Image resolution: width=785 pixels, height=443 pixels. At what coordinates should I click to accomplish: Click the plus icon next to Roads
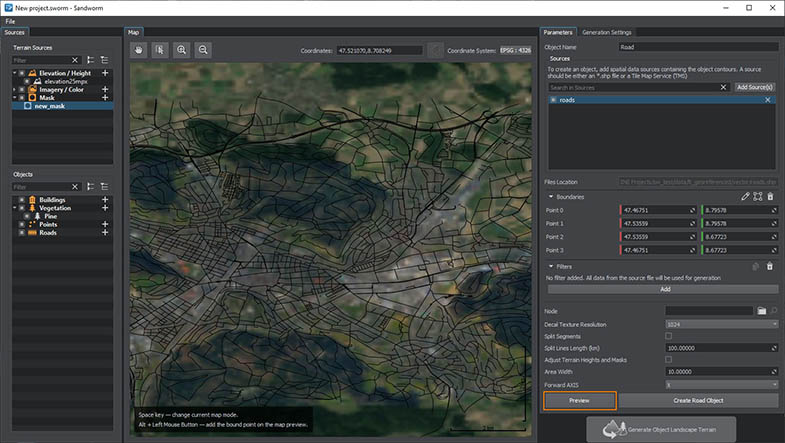pyautogui.click(x=105, y=233)
